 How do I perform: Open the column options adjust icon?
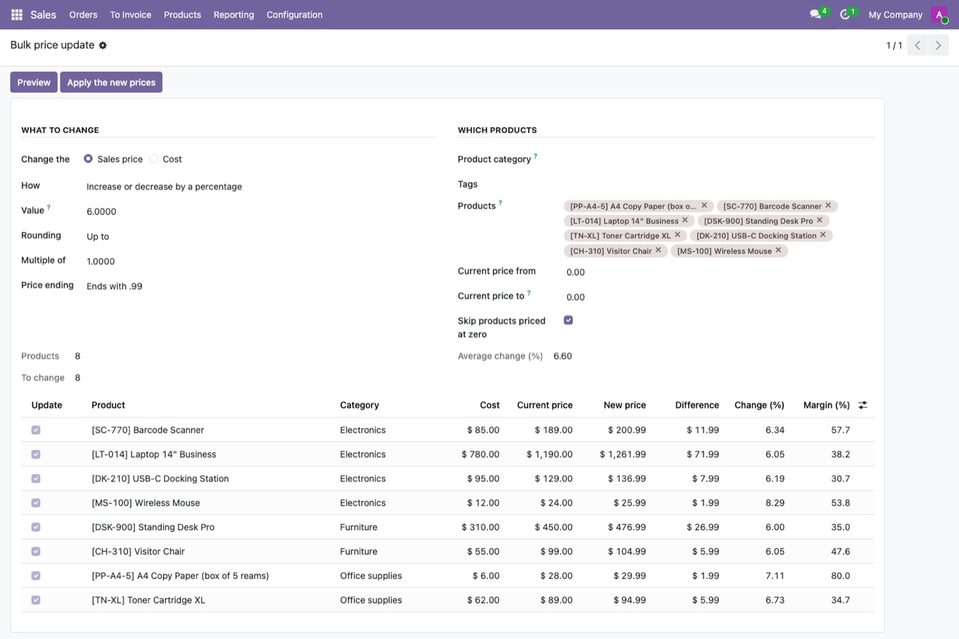862,405
